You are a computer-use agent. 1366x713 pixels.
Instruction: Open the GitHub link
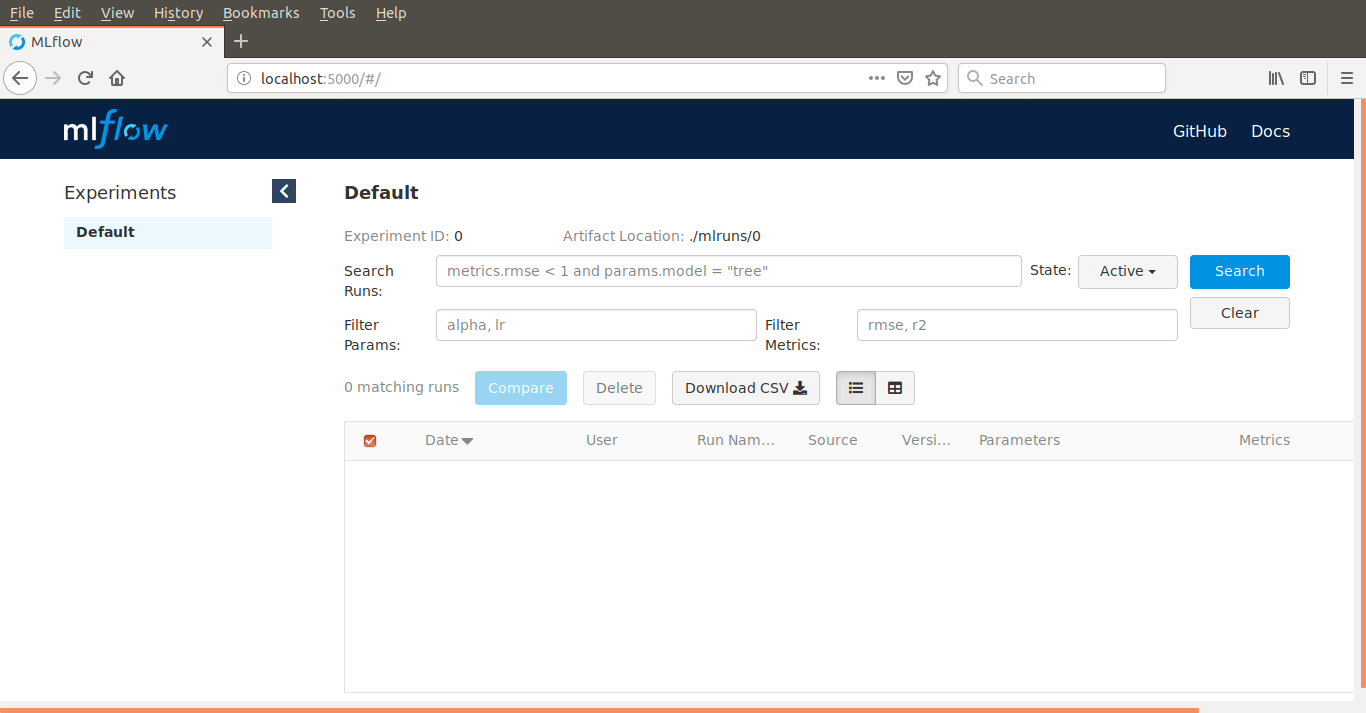point(1200,131)
